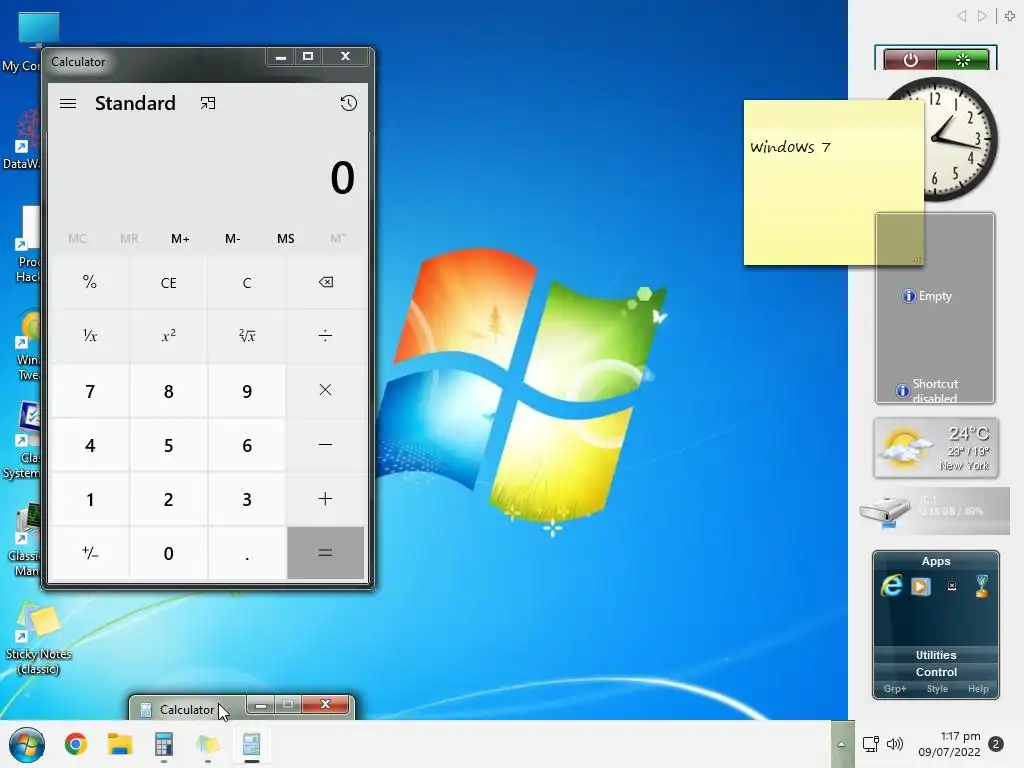
Task: Click the add gadget plus icon
Action: click(x=1010, y=16)
